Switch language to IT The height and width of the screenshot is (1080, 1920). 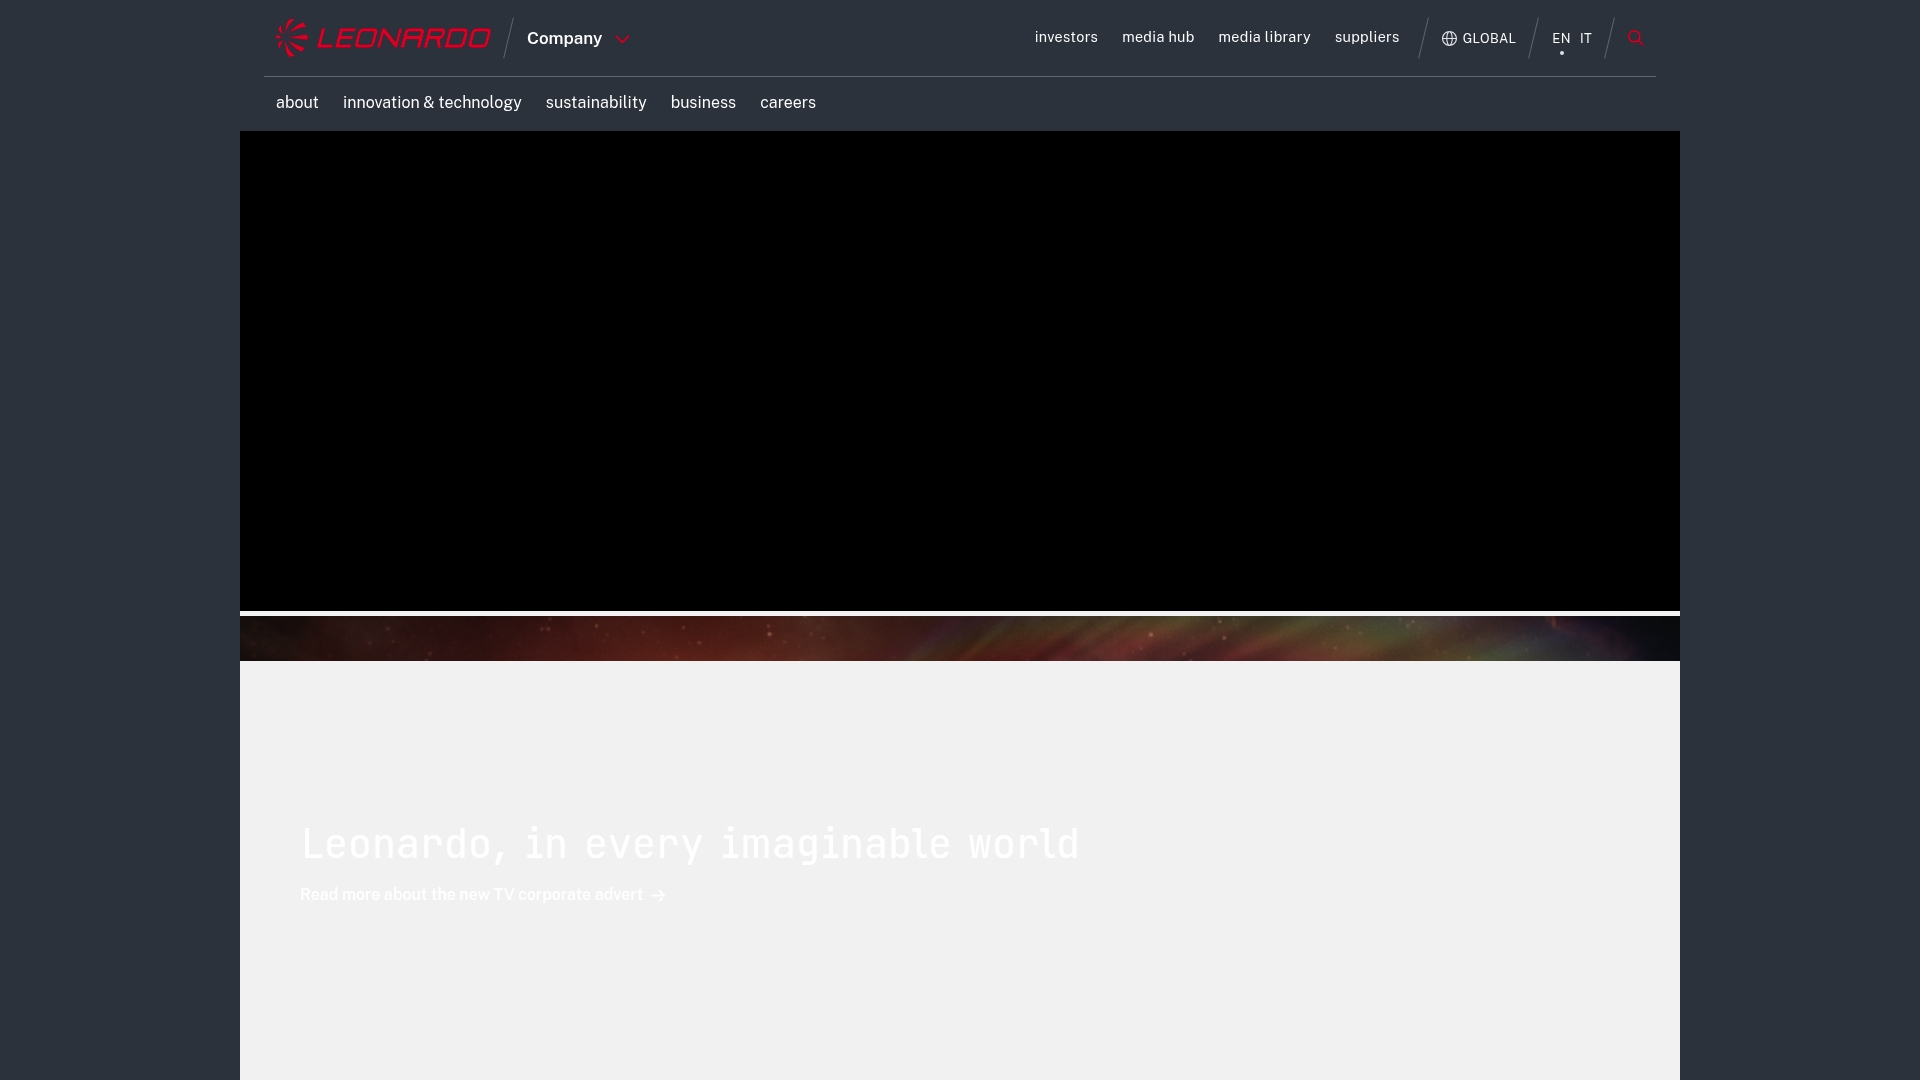click(1585, 38)
